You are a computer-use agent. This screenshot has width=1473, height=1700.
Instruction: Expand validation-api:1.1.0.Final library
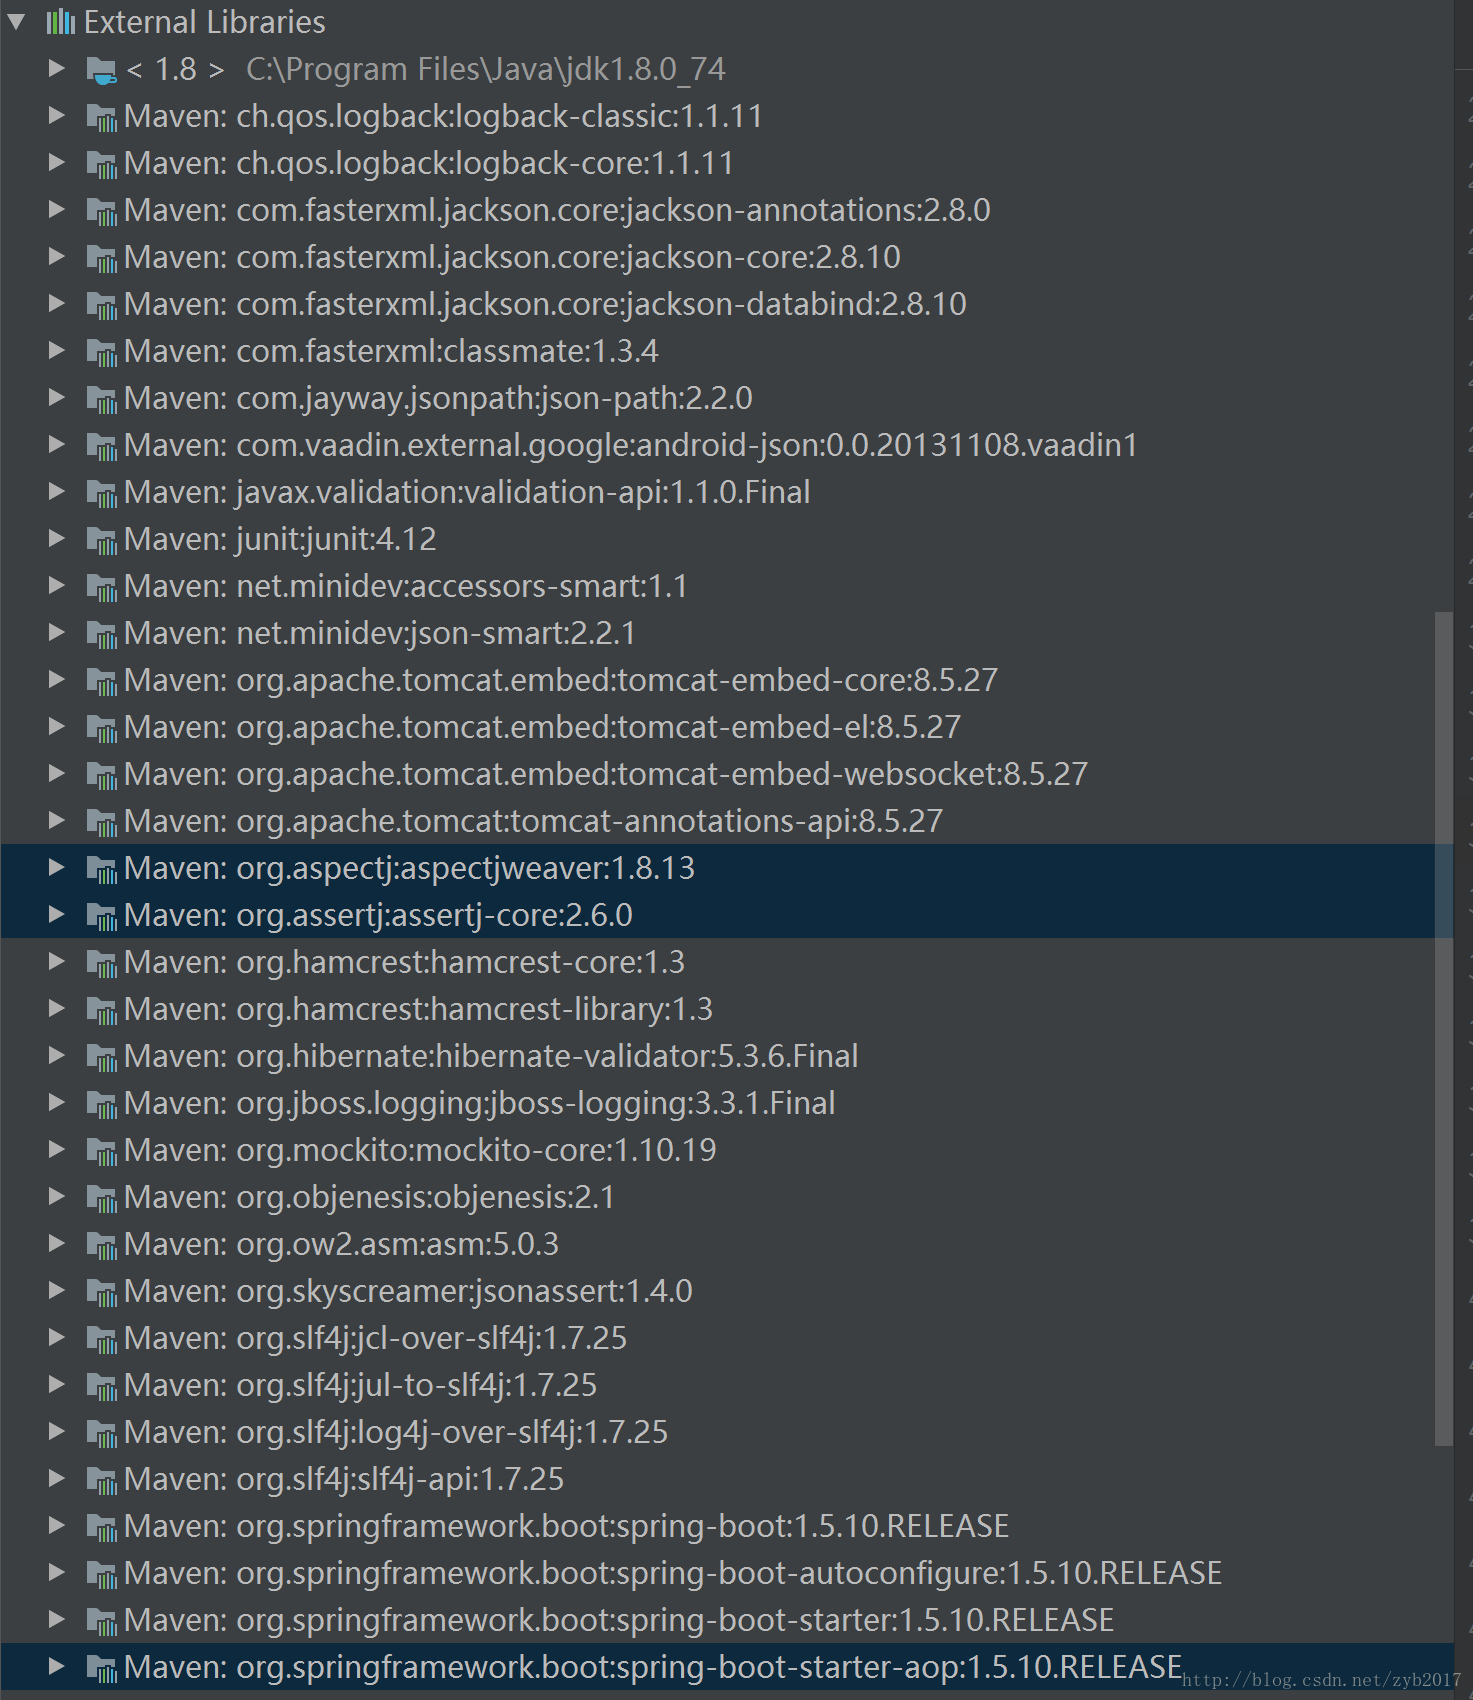pos(57,491)
